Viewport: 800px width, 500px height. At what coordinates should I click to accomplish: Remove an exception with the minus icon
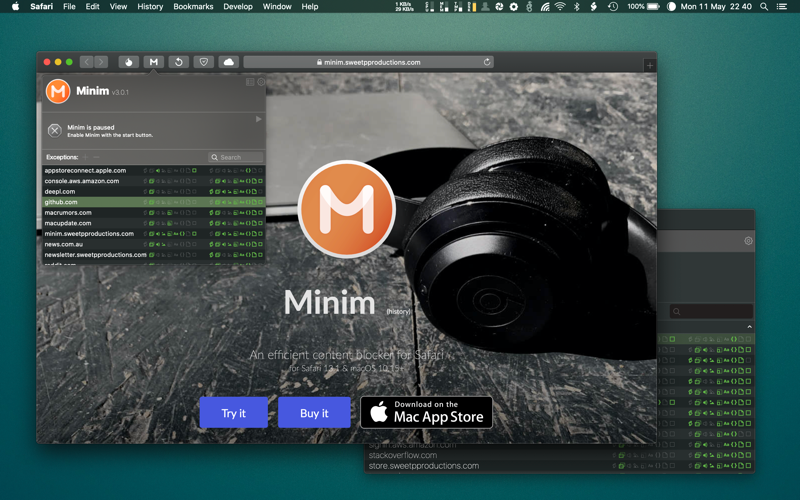click(x=96, y=157)
